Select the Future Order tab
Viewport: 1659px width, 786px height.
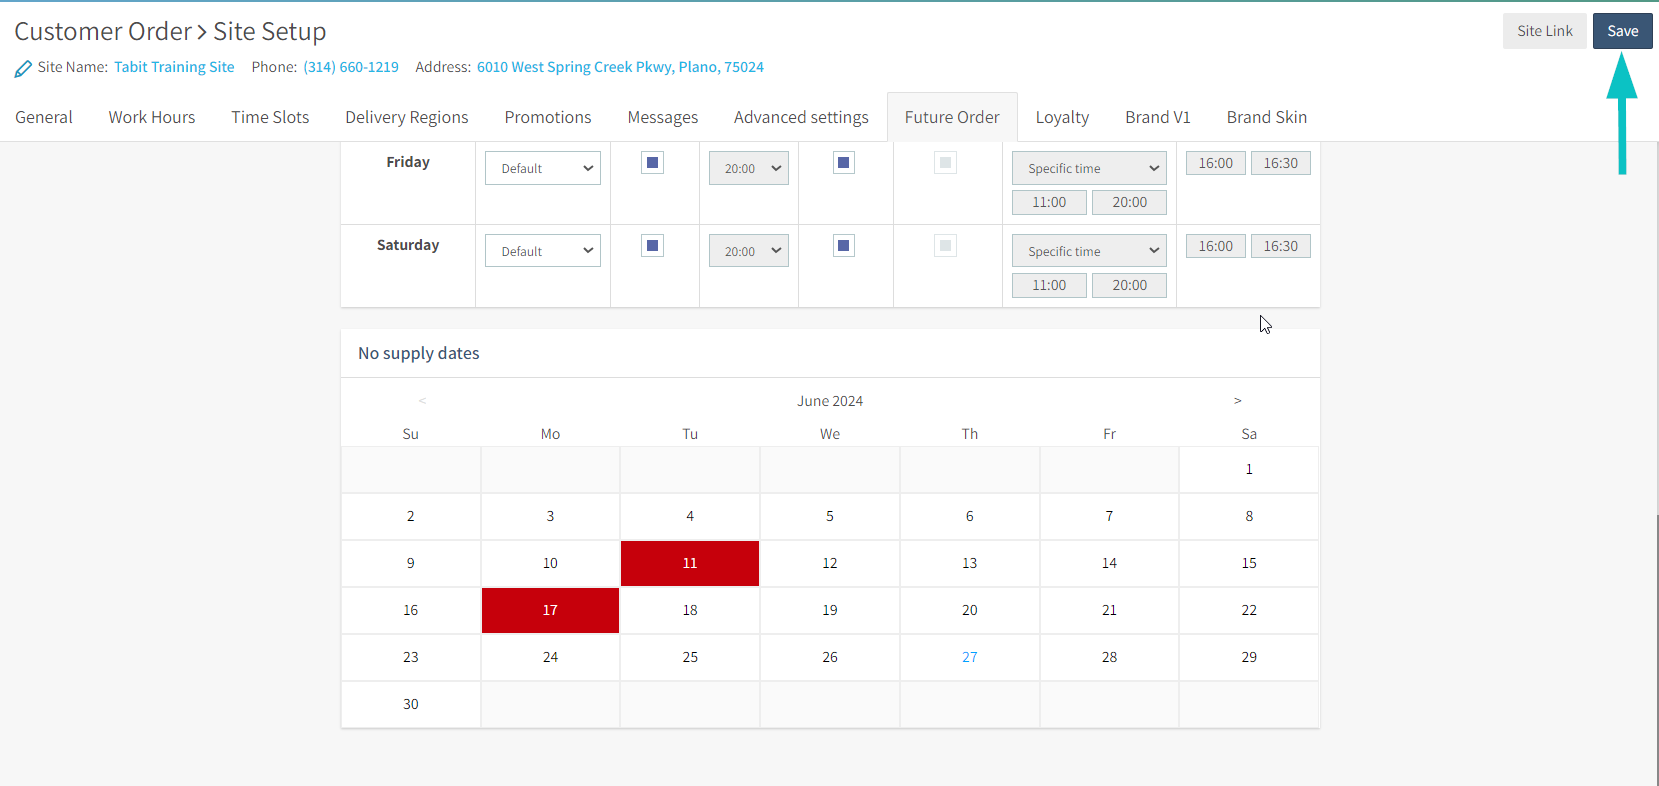pyautogui.click(x=952, y=117)
